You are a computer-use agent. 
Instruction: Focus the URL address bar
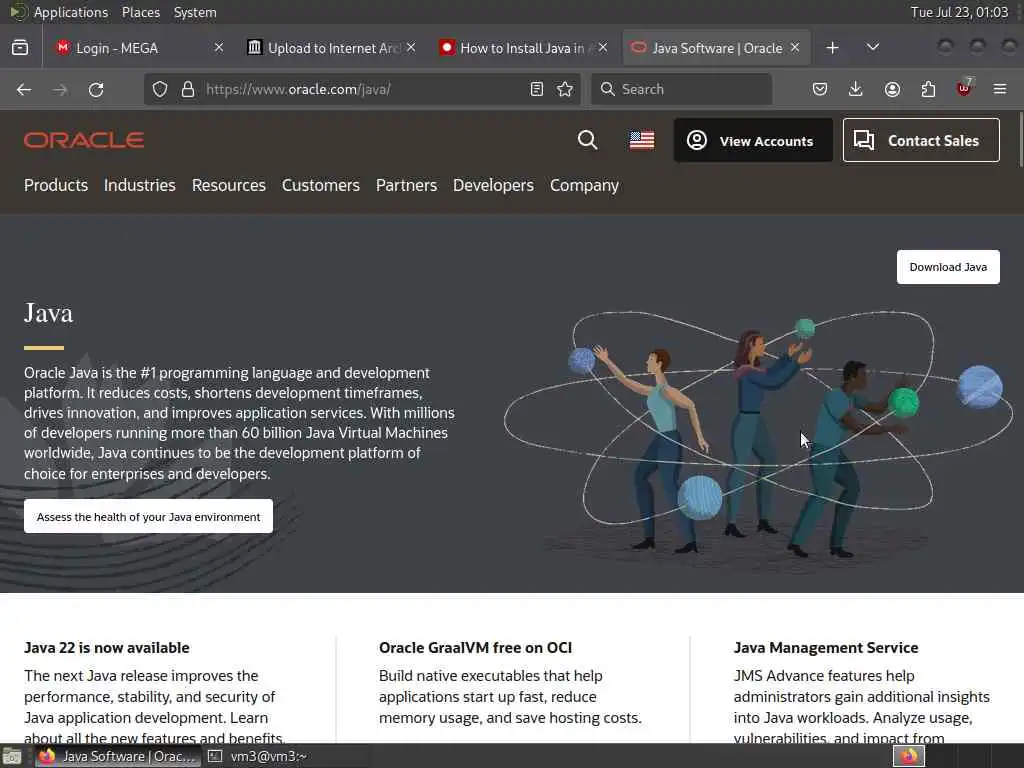362,89
